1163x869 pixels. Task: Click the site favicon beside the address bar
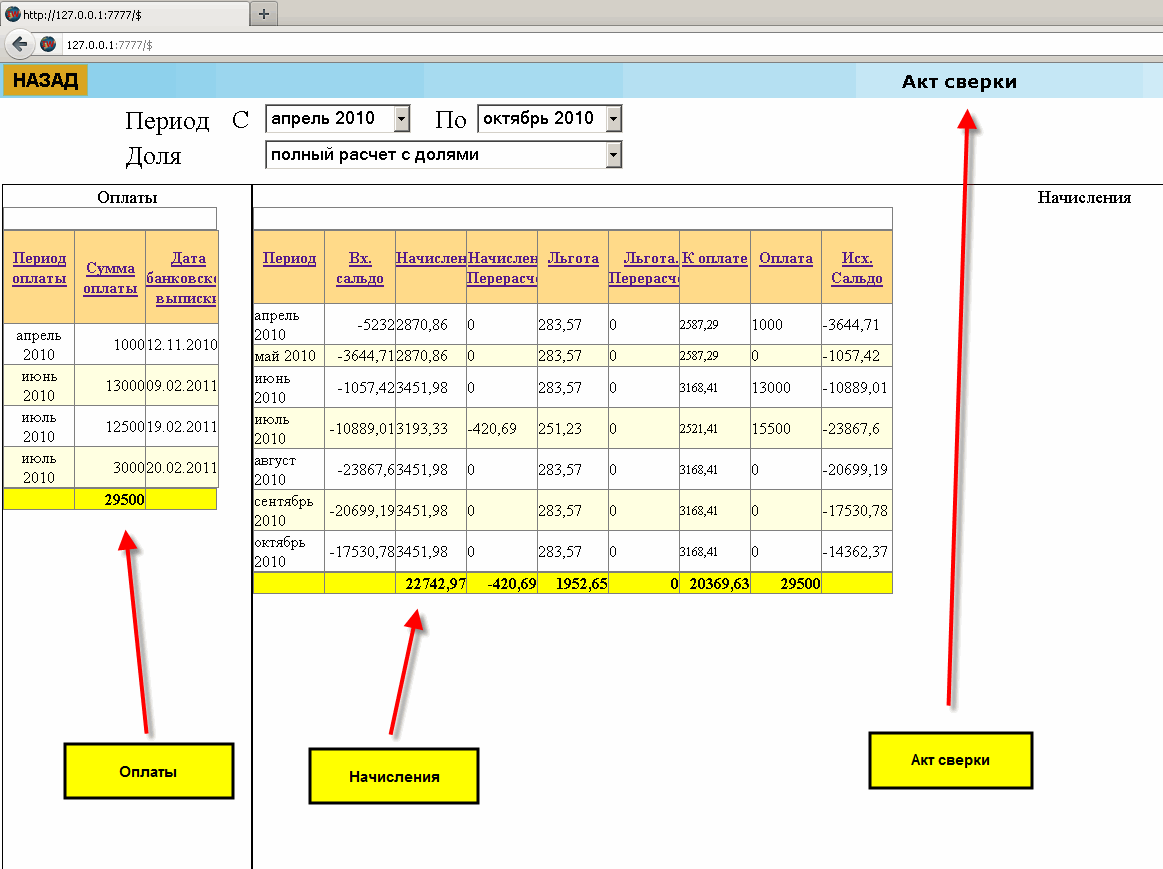tap(48, 44)
